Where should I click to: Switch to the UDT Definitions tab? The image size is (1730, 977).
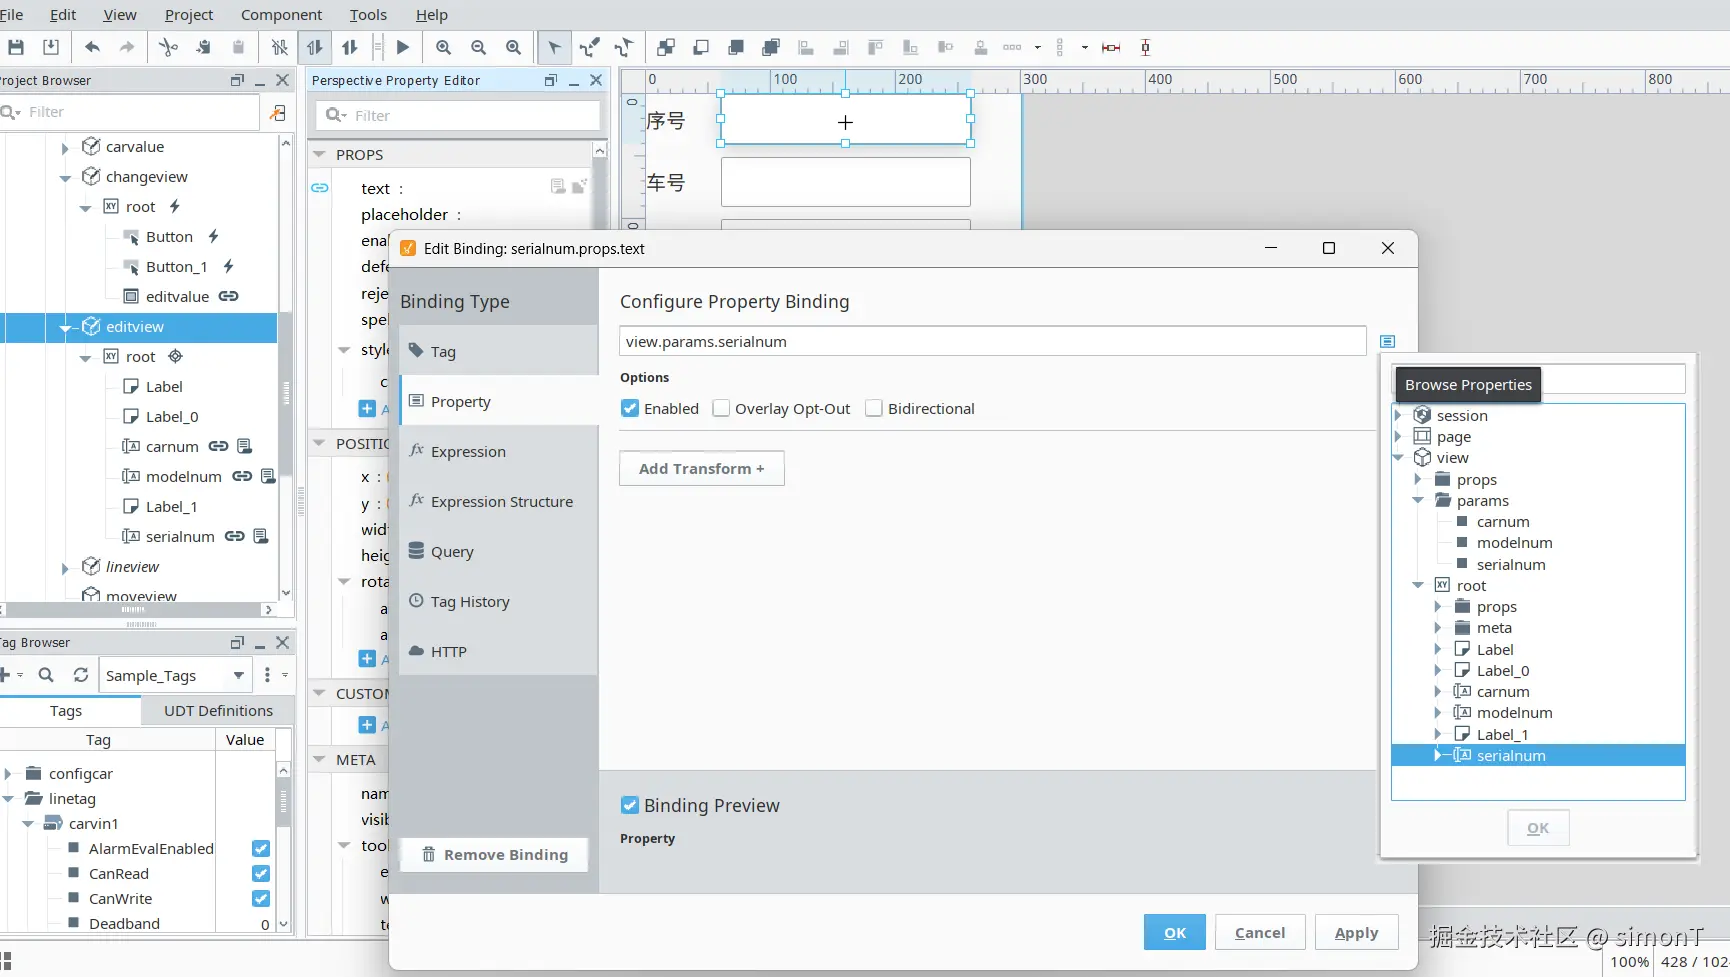(218, 710)
